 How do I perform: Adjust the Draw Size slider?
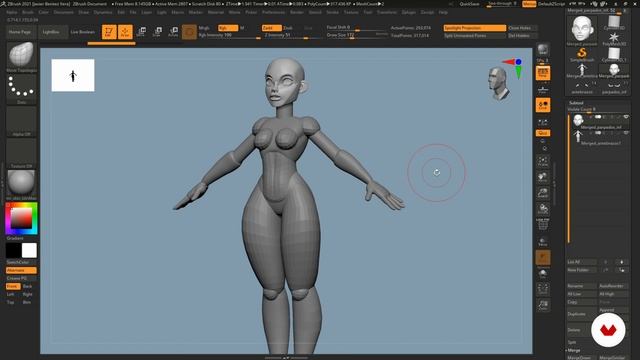coord(357,36)
